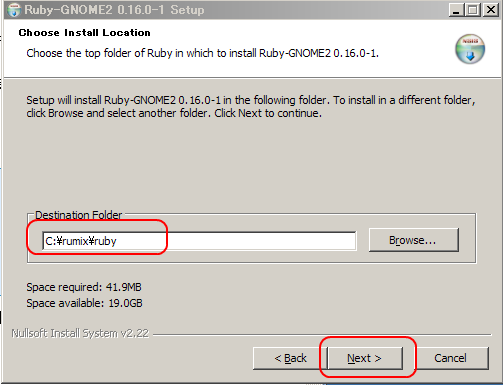Click the installer icon in title bar
503x385 pixels.
[x=14, y=10]
